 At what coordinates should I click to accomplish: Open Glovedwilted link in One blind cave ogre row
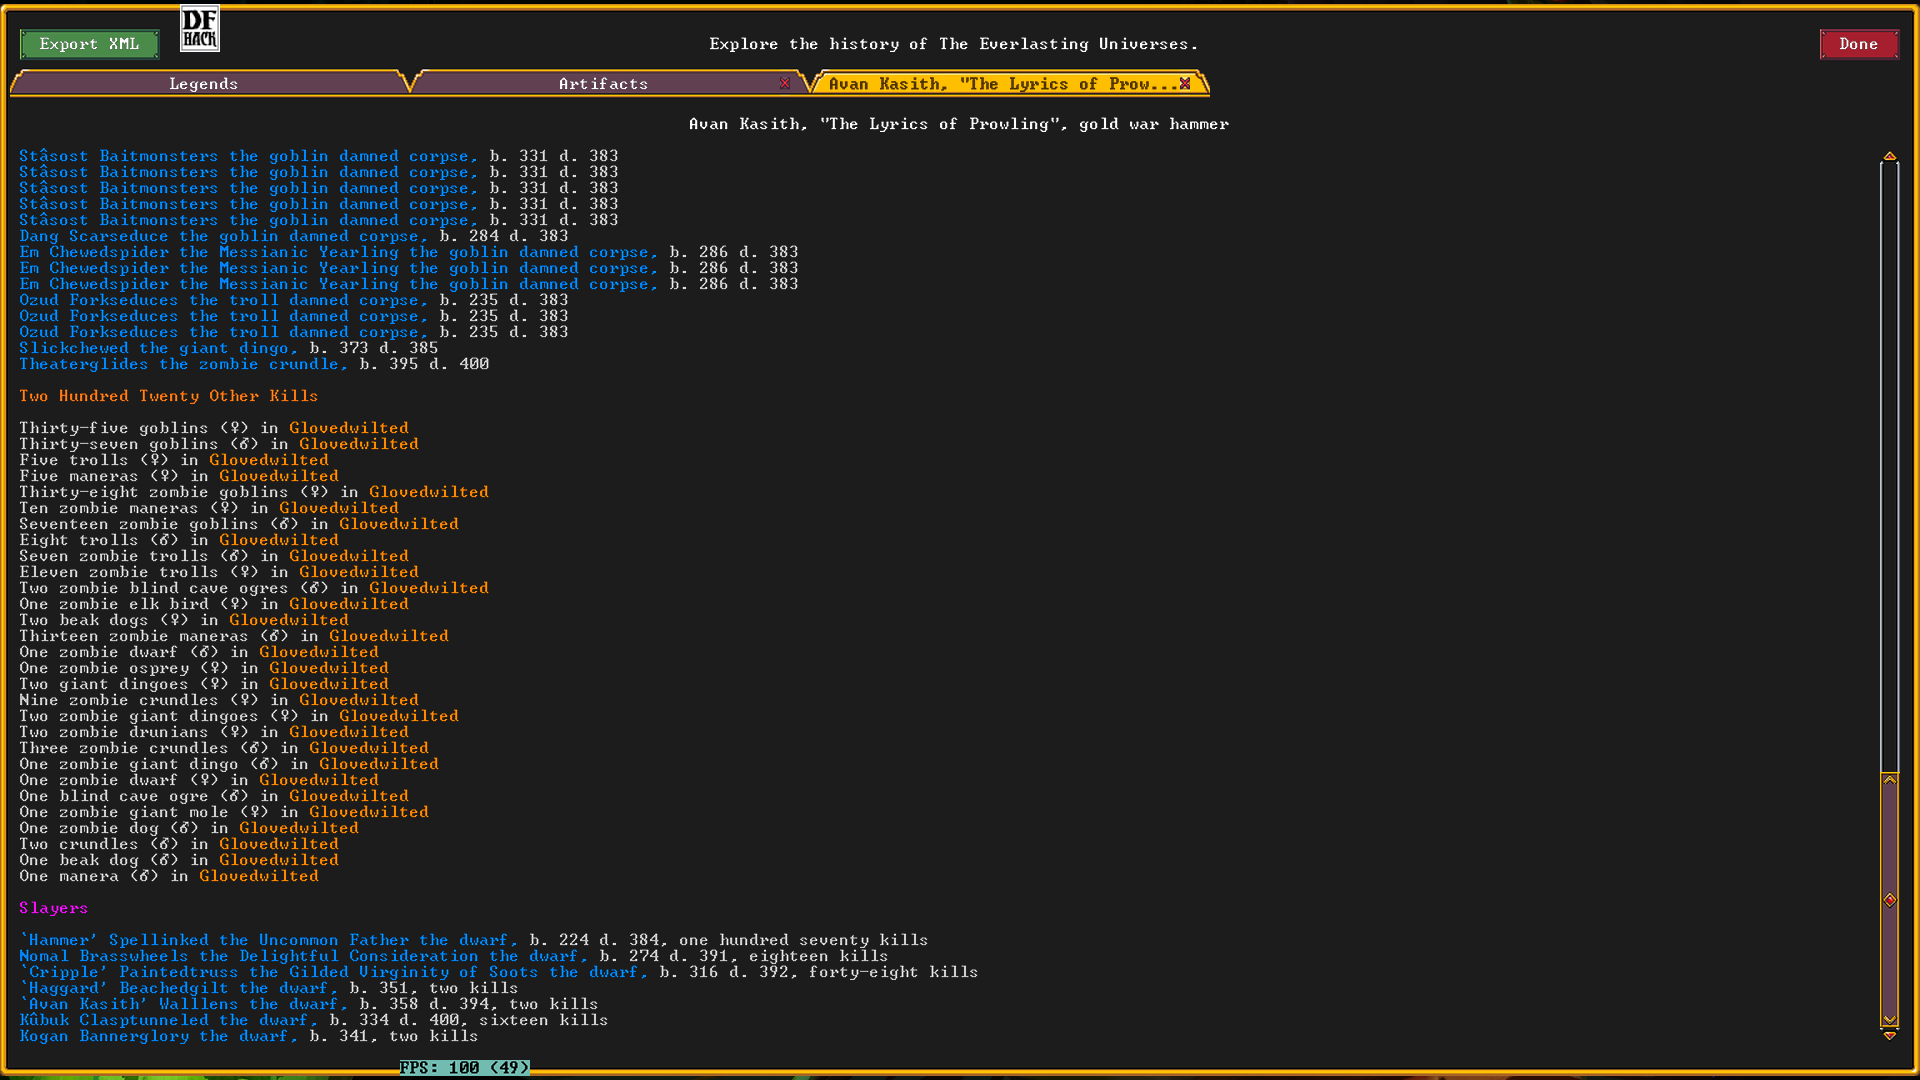tap(349, 797)
